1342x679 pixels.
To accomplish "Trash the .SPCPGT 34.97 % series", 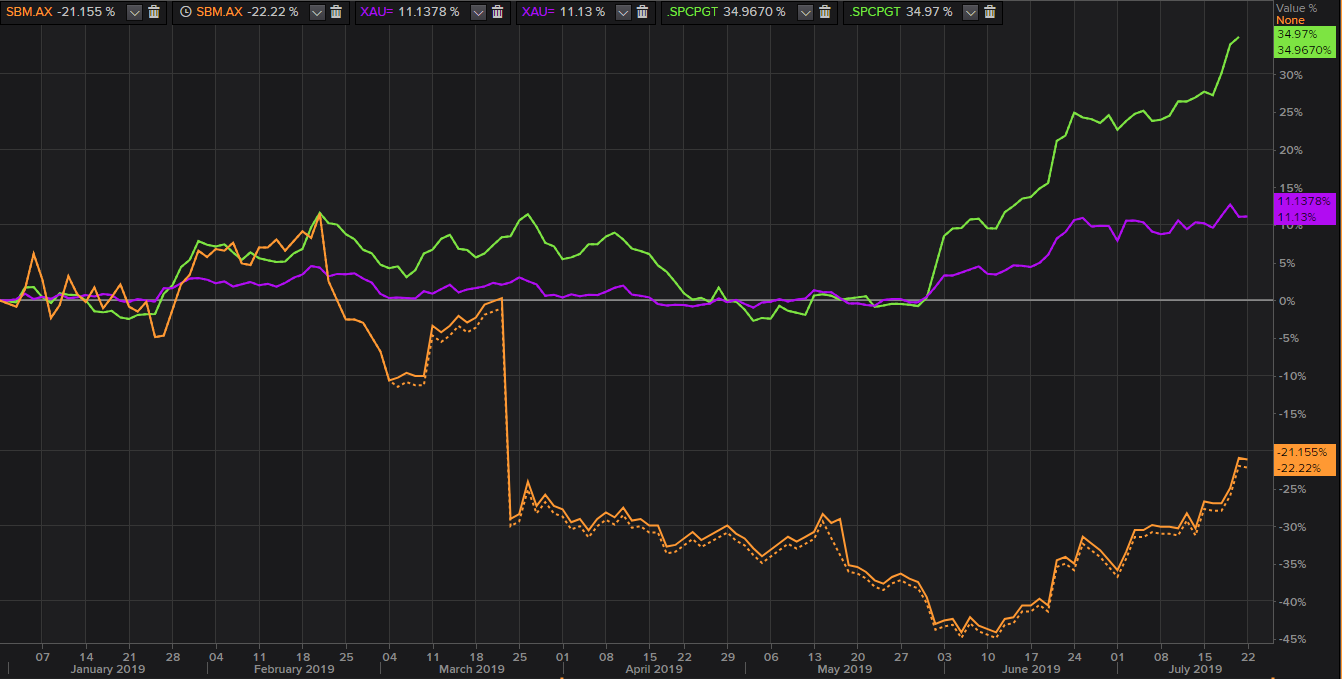I will (989, 12).
